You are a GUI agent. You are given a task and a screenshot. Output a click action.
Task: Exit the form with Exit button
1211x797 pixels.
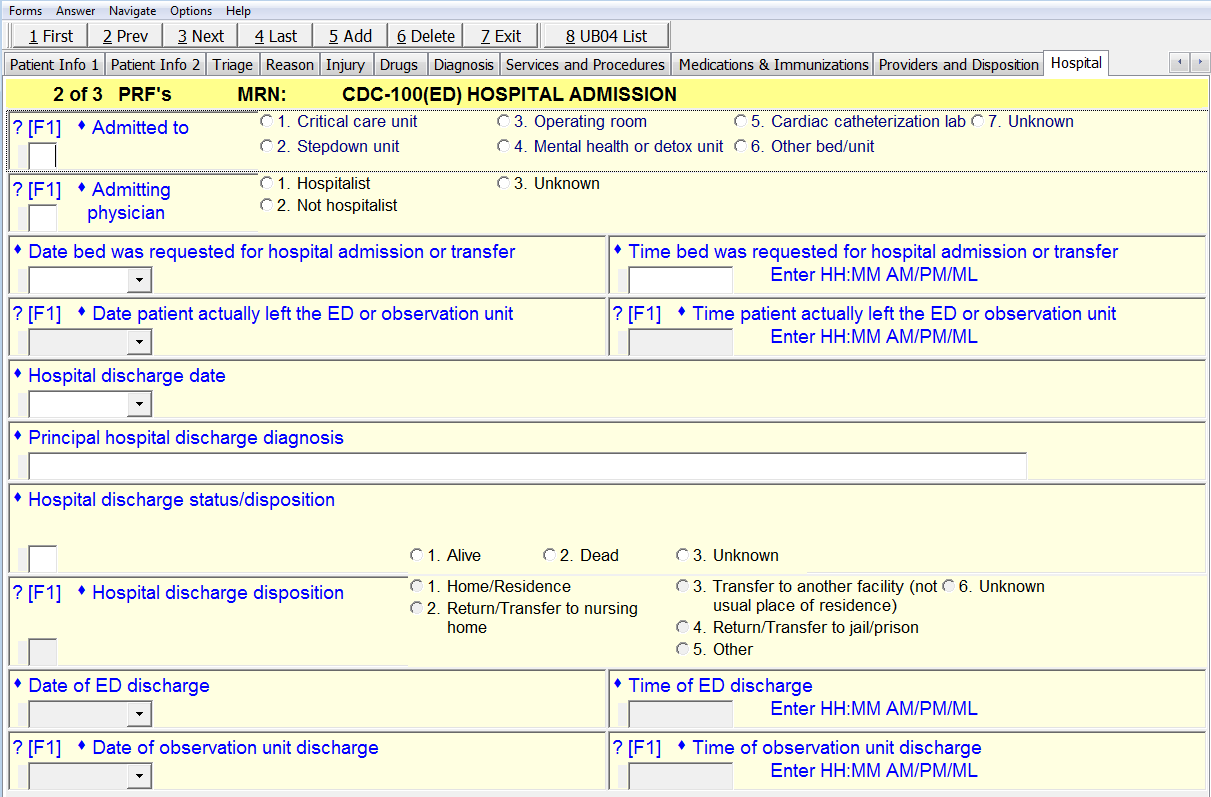pyautogui.click(x=500, y=36)
